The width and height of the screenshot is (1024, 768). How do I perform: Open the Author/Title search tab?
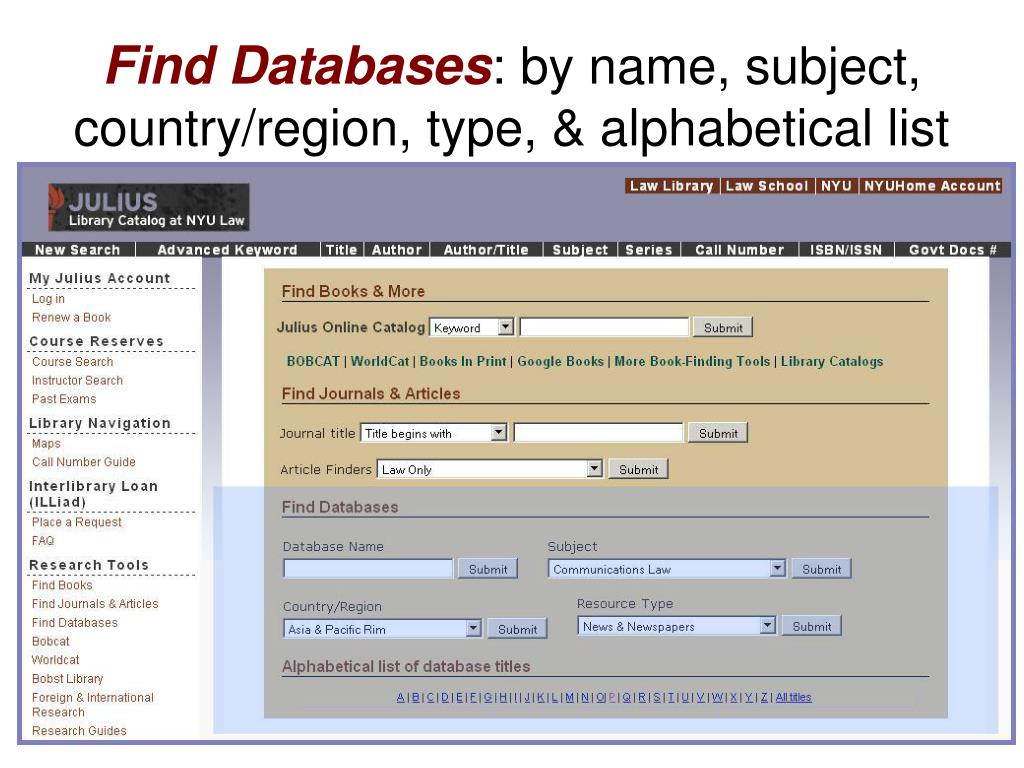pos(486,249)
